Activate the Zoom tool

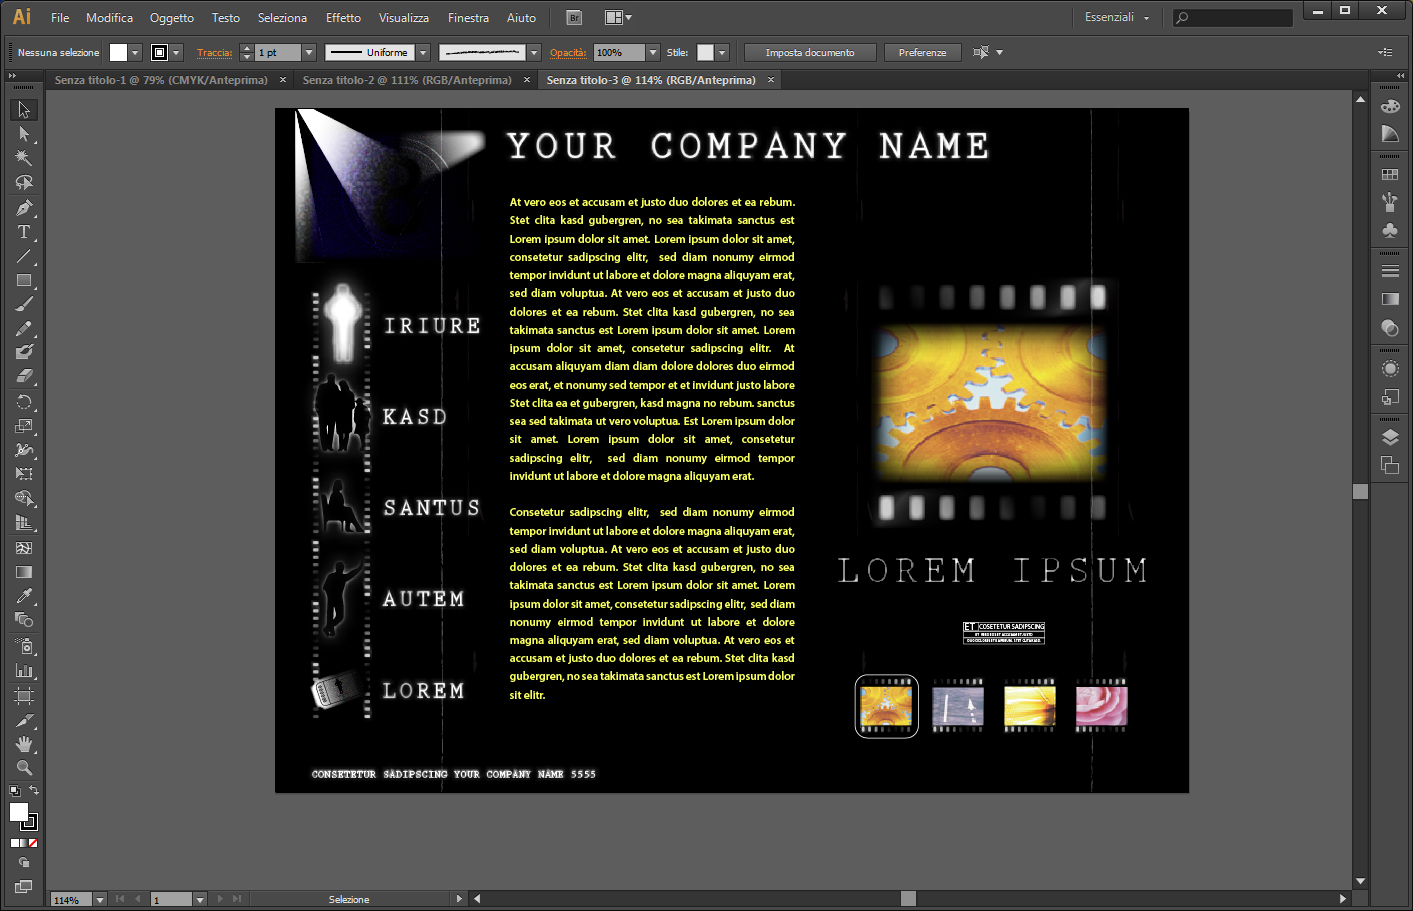pyautogui.click(x=24, y=768)
